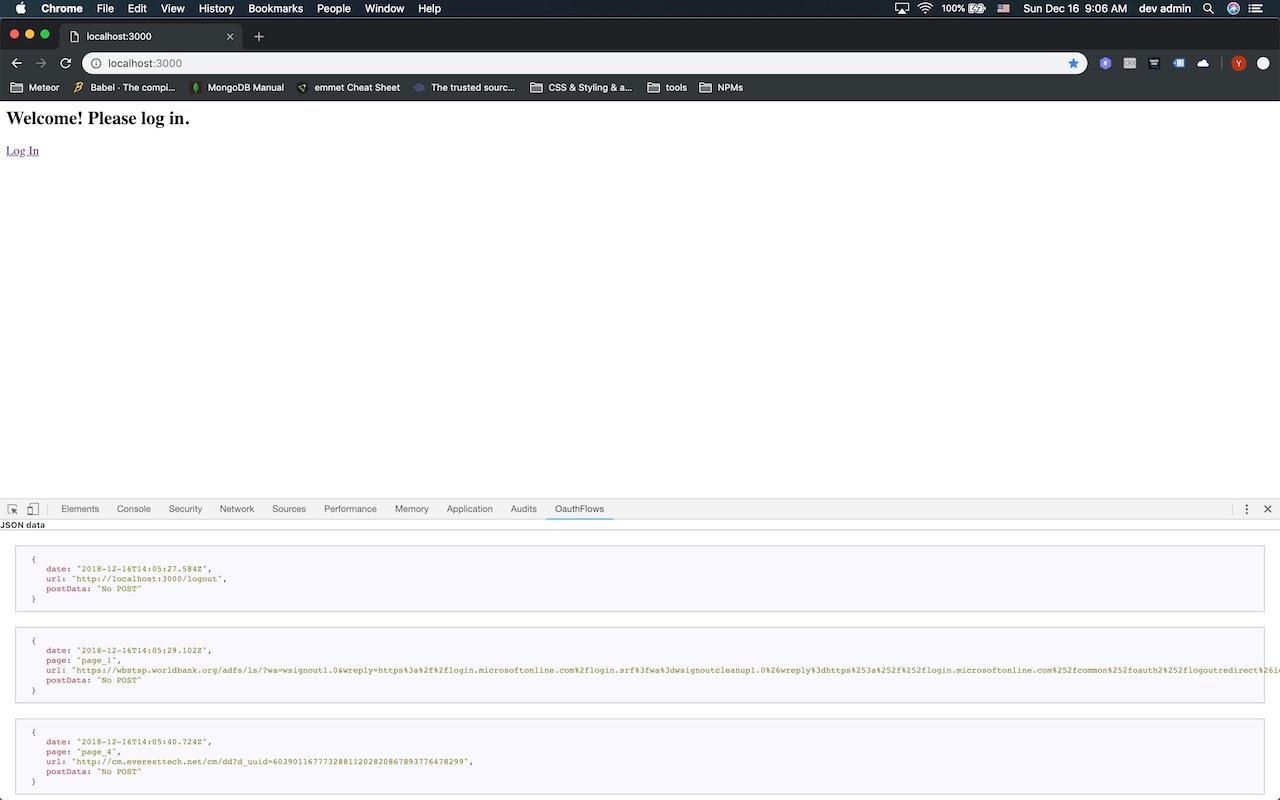Open the cloud extension icon
Viewport: 1280px width, 800px height.
click(1203, 63)
